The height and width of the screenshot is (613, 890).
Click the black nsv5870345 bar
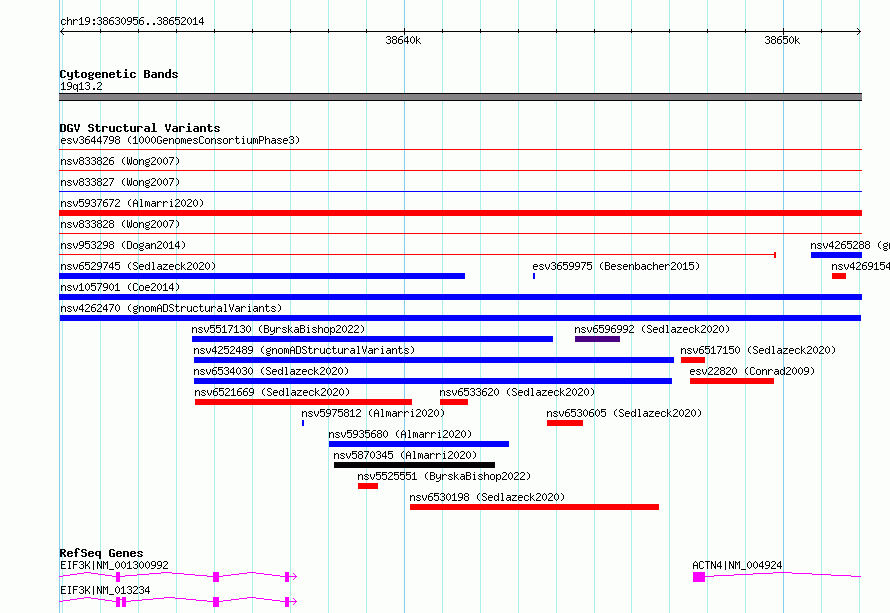coord(414,465)
